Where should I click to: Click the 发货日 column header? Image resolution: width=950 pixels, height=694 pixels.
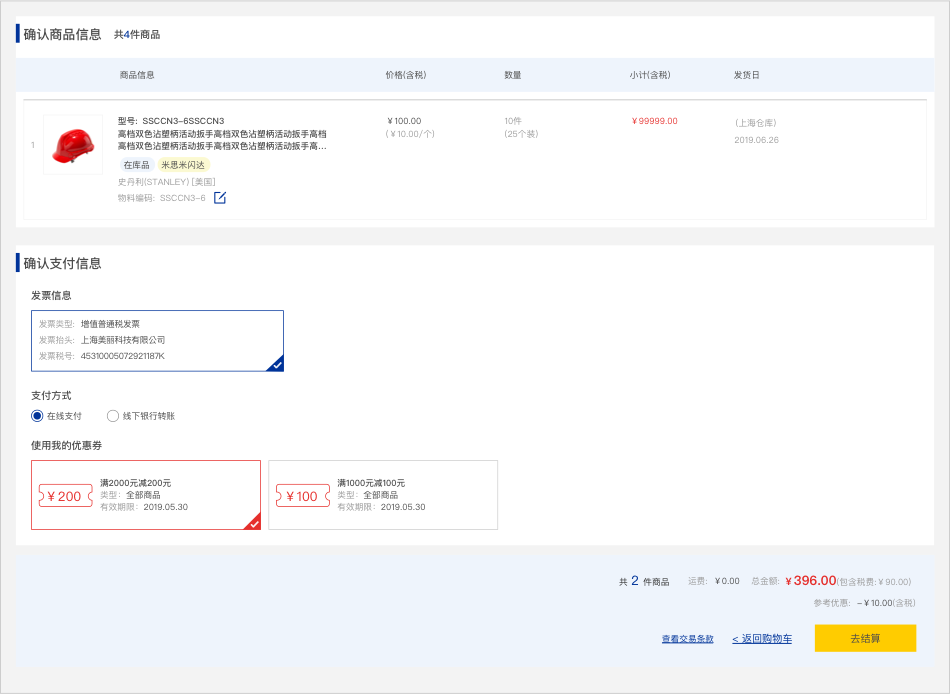coord(746,75)
